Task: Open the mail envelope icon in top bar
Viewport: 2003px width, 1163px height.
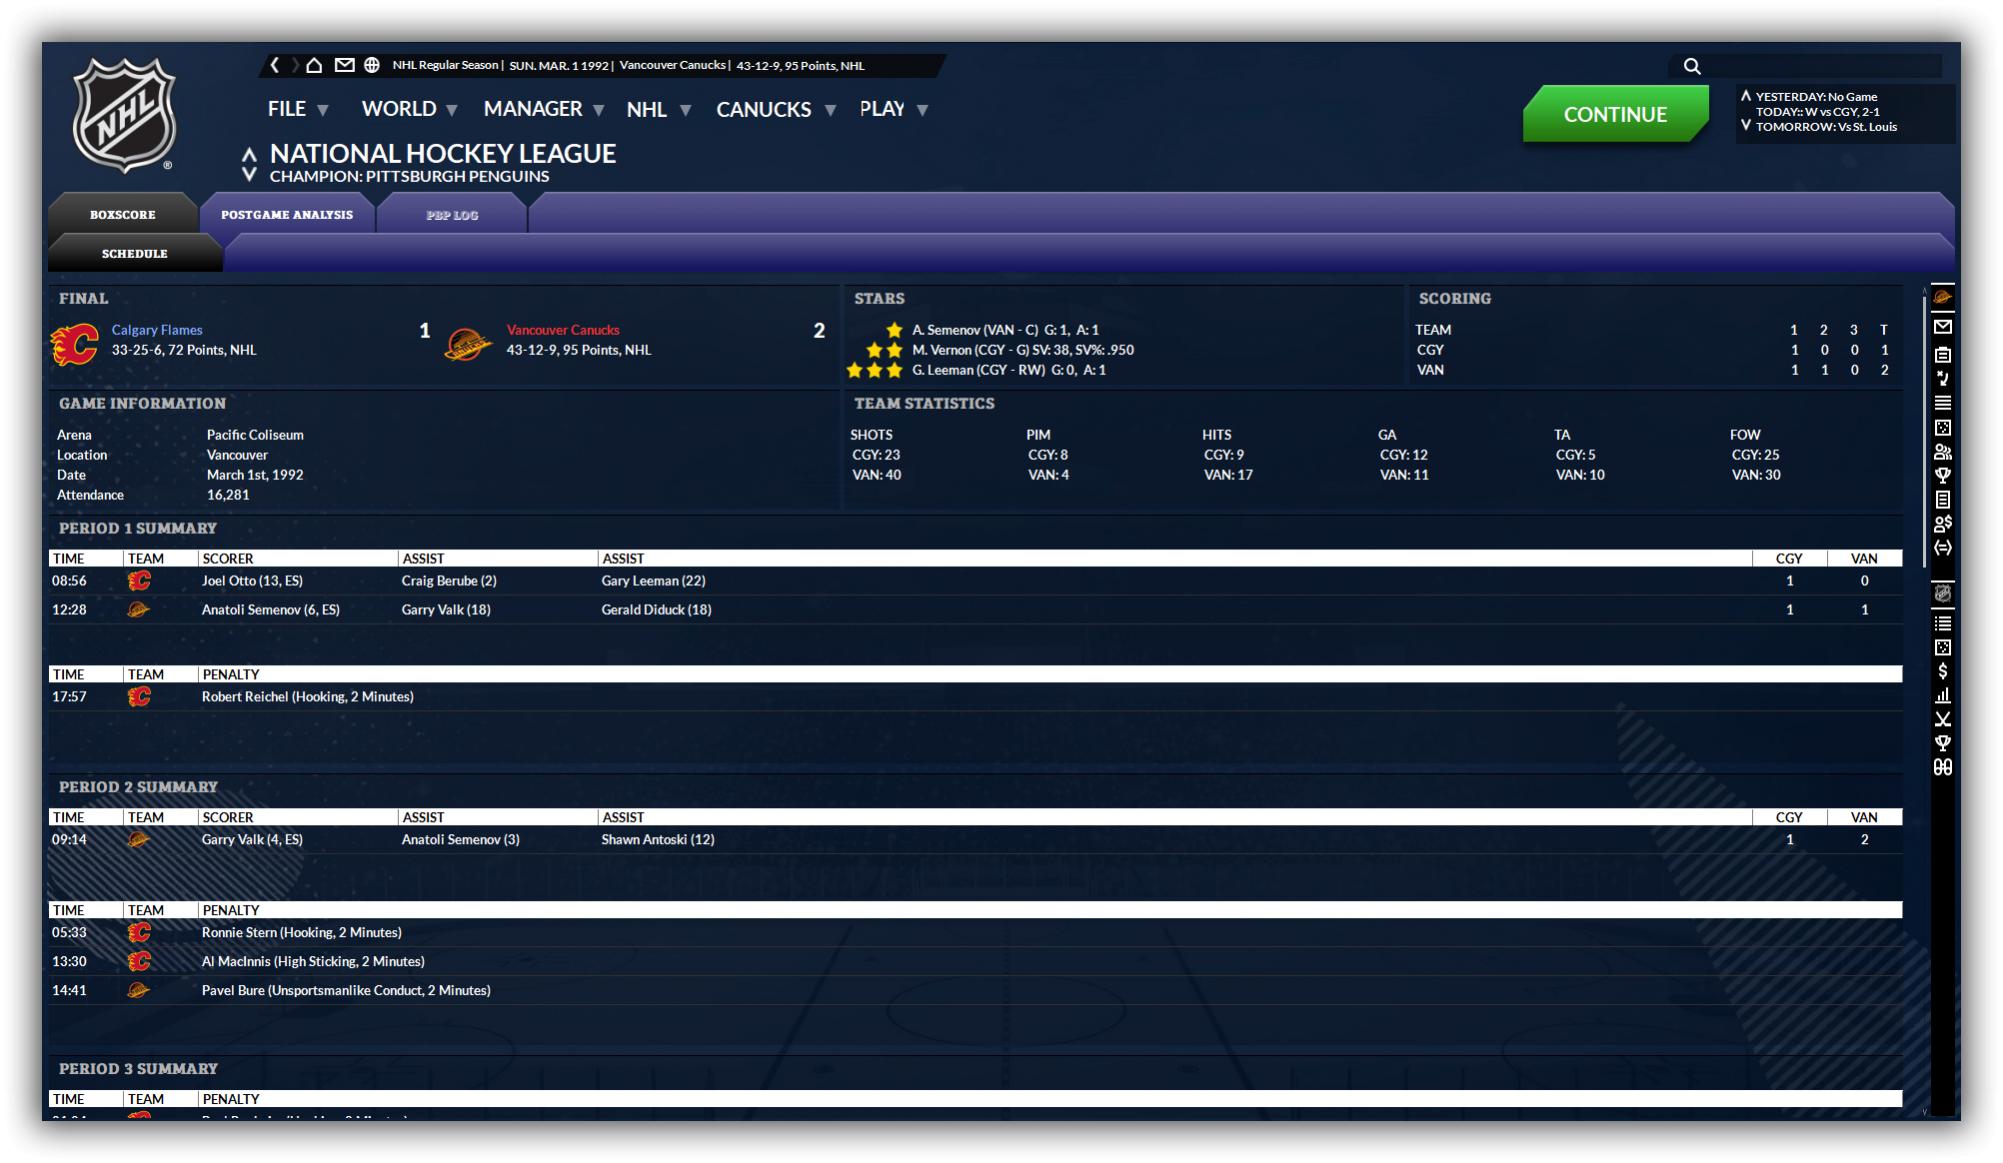Action: pos(344,65)
